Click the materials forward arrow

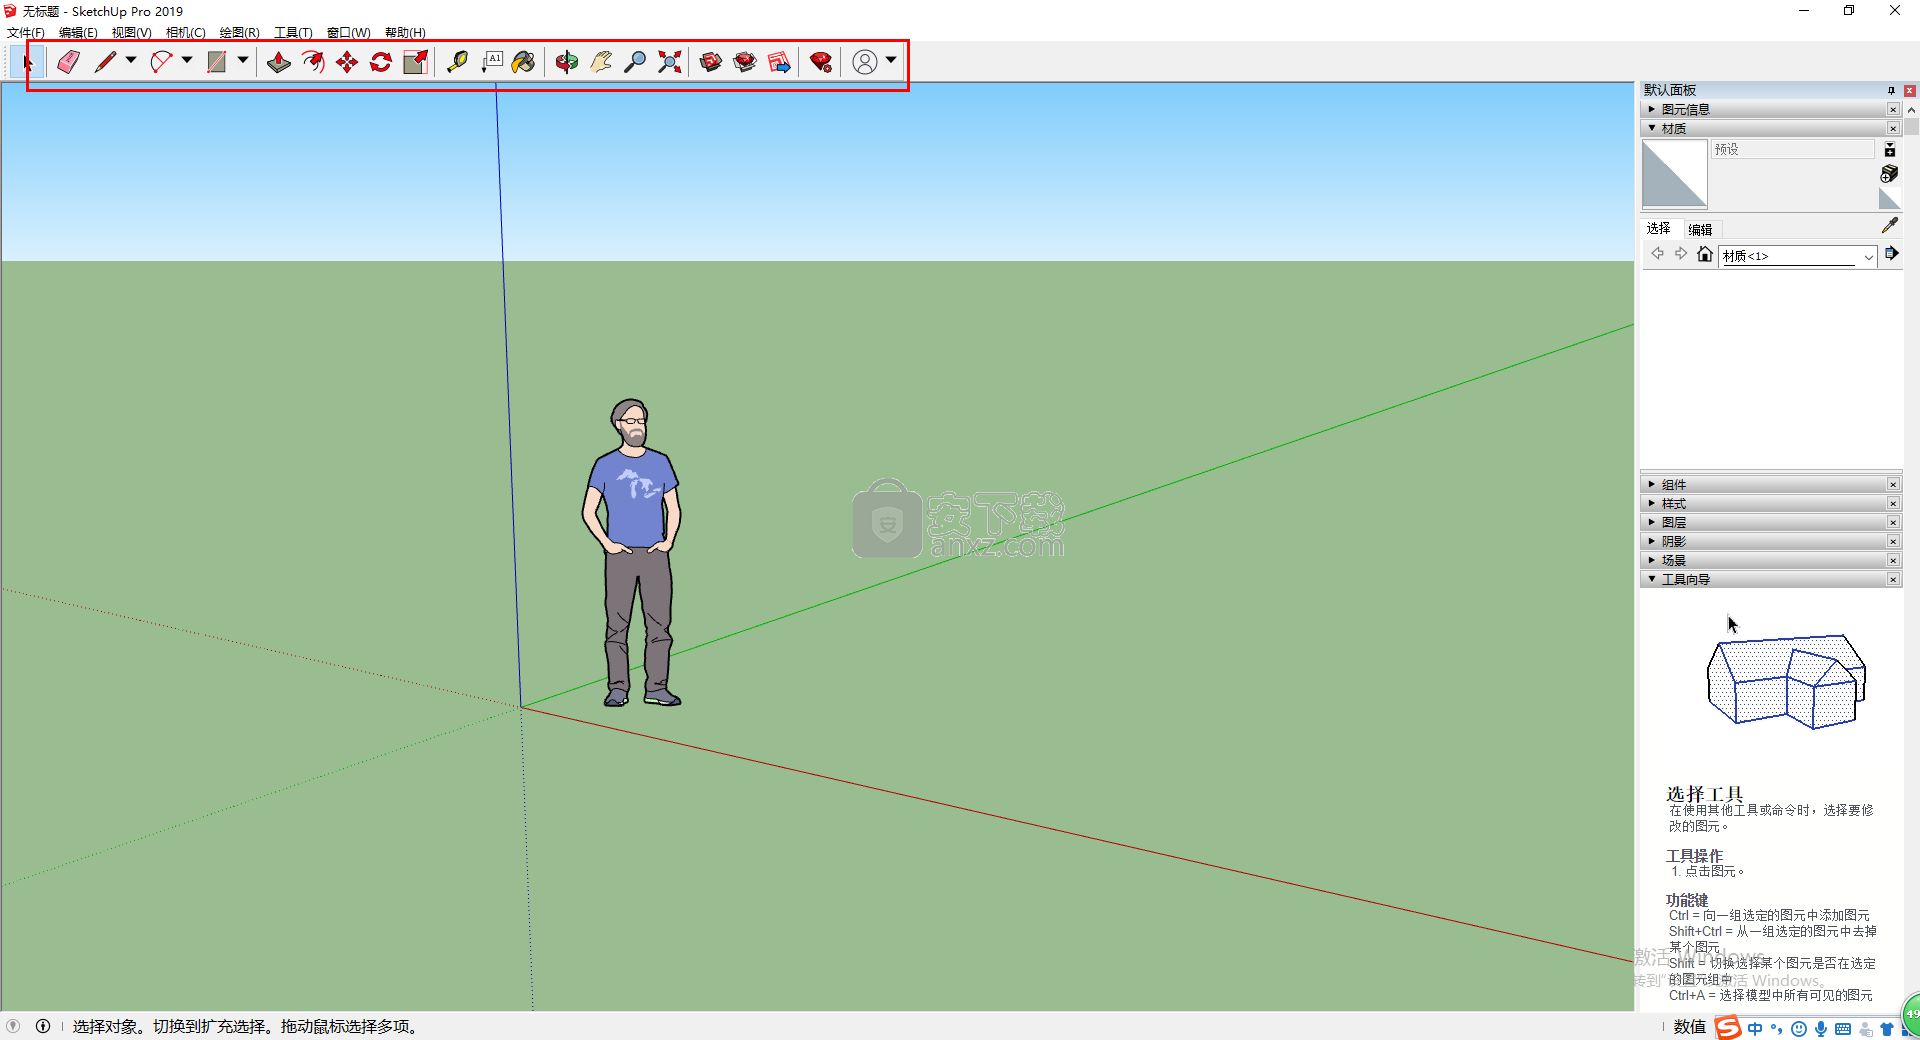click(x=1681, y=254)
